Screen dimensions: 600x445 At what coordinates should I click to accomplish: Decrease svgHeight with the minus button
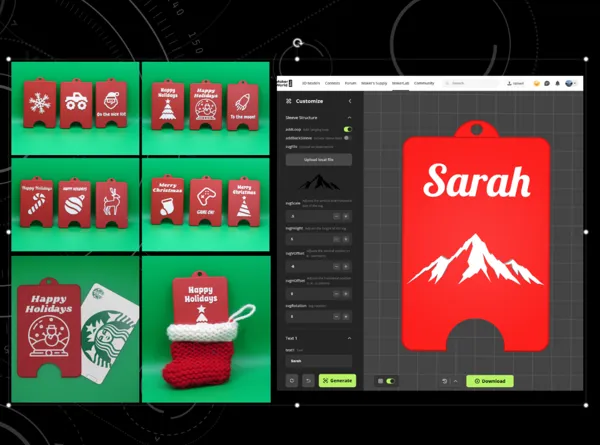(x=336, y=239)
